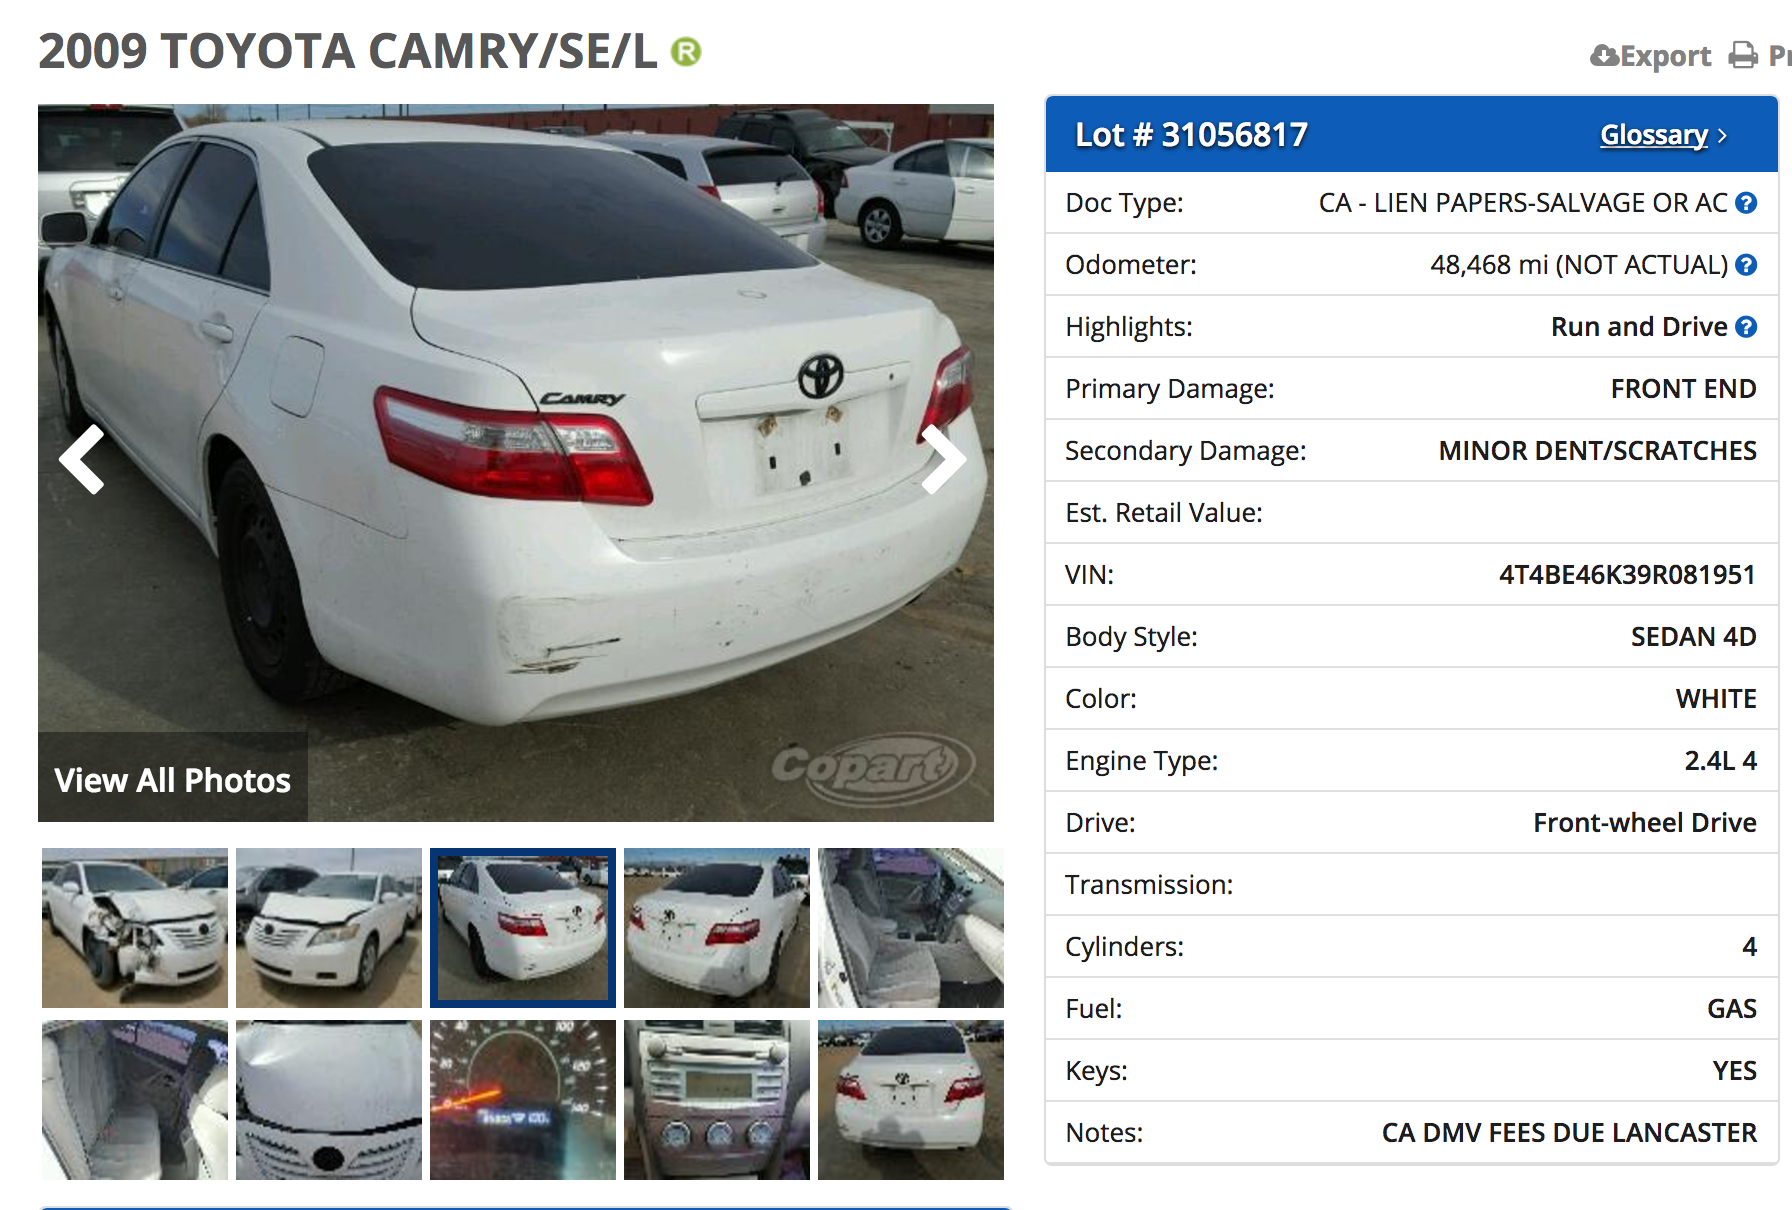1792x1210 pixels.
Task: Open help icon next to Doc Type
Action: [x=1746, y=203]
